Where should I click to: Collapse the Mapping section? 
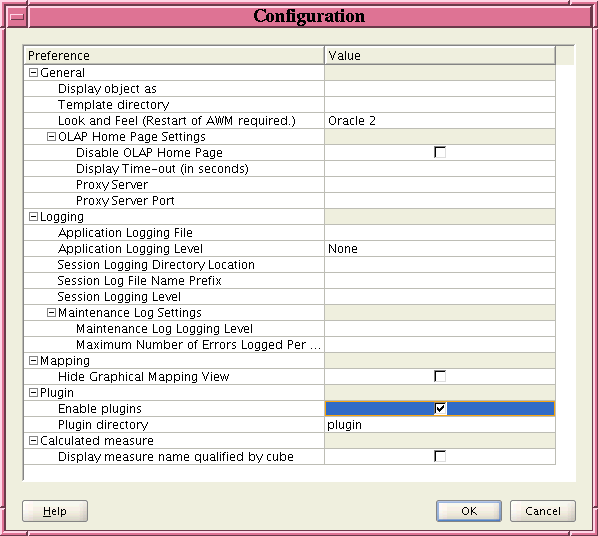pyautogui.click(x=34, y=361)
